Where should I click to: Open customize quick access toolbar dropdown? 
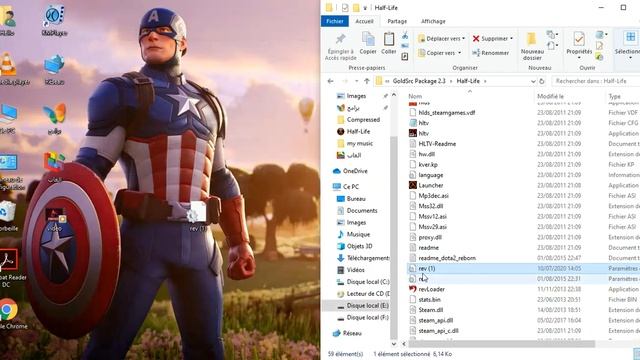365,8
